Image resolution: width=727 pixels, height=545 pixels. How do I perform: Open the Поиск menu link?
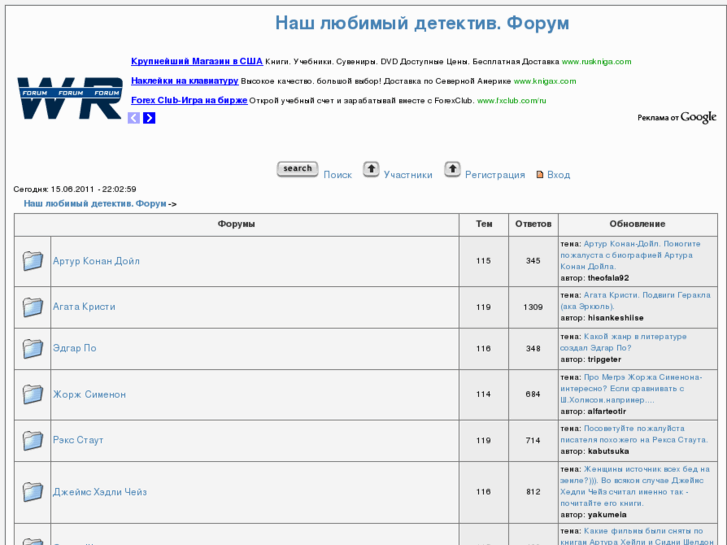tap(337, 174)
